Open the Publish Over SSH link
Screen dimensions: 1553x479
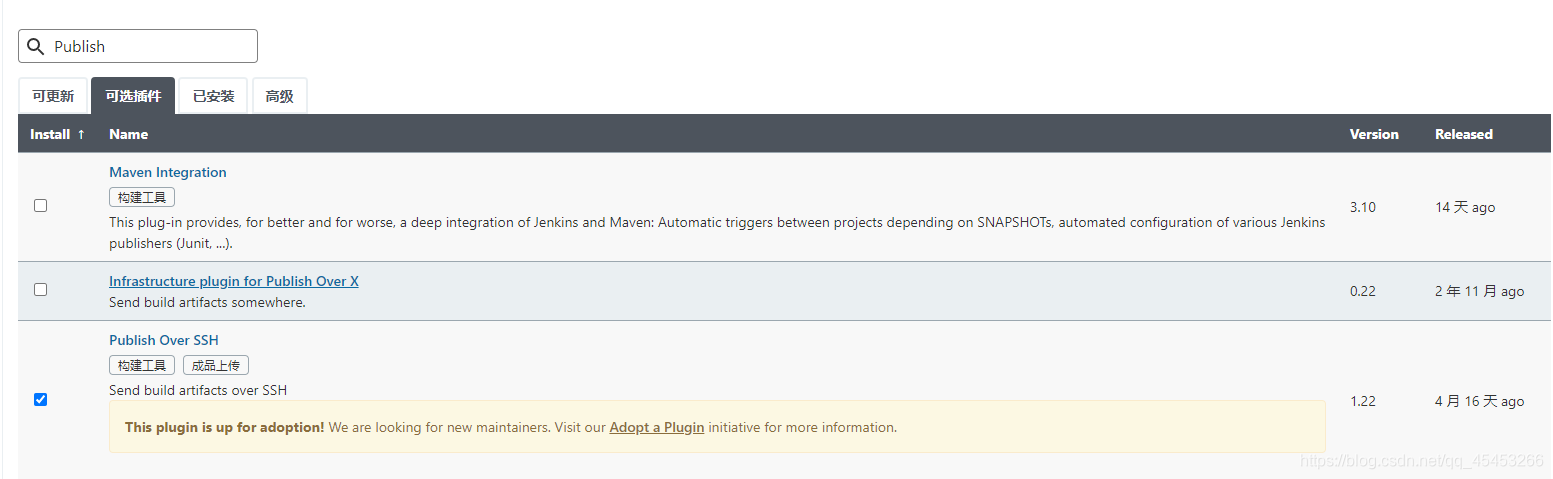[x=164, y=340]
